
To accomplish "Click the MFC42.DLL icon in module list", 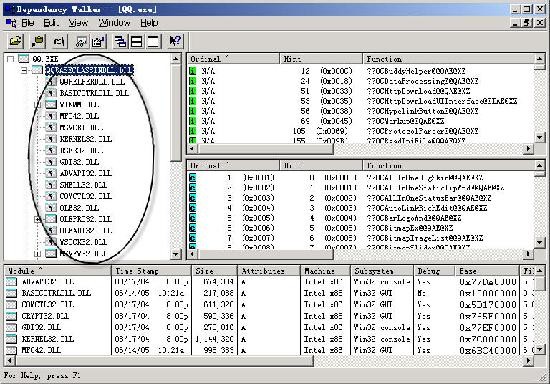I will pyautogui.click(x=11, y=350).
